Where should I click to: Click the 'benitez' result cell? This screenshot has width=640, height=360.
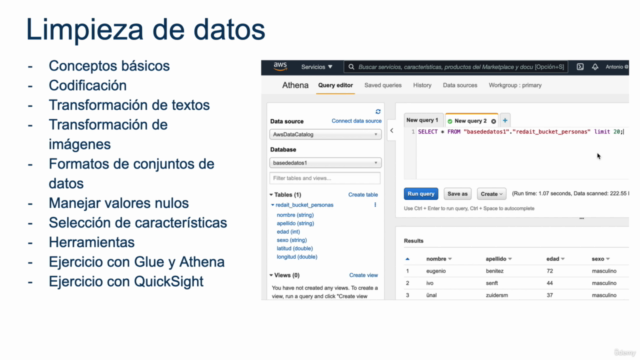click(494, 271)
